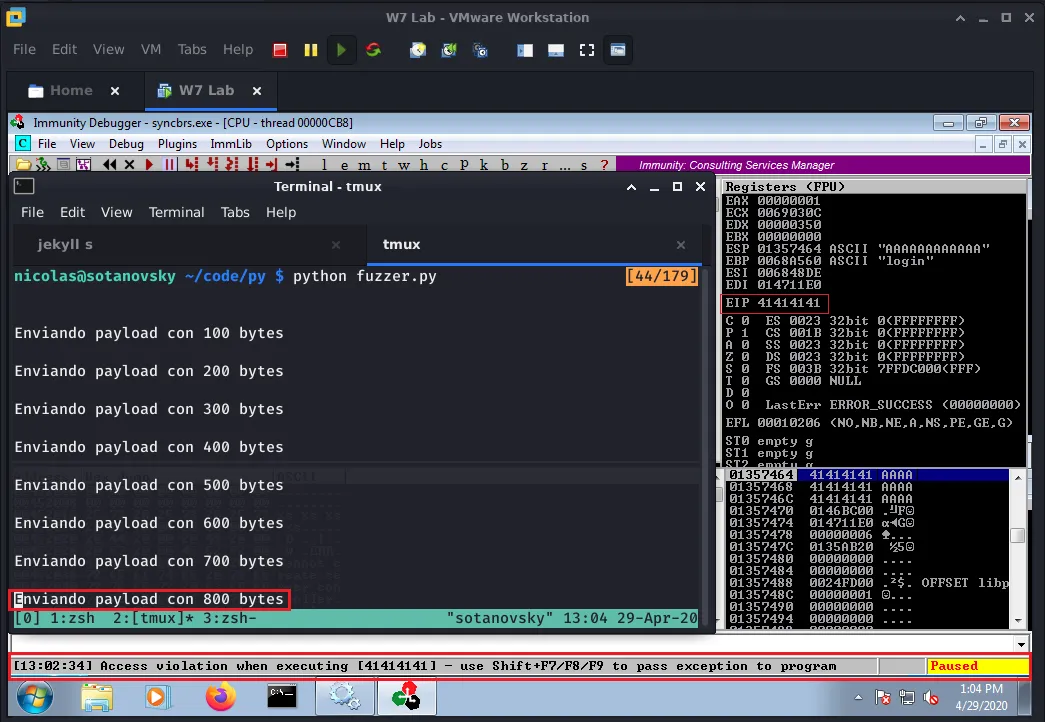Viewport: 1045px width, 722px height.
Task: Show references with 'r' button
Action: point(544,165)
